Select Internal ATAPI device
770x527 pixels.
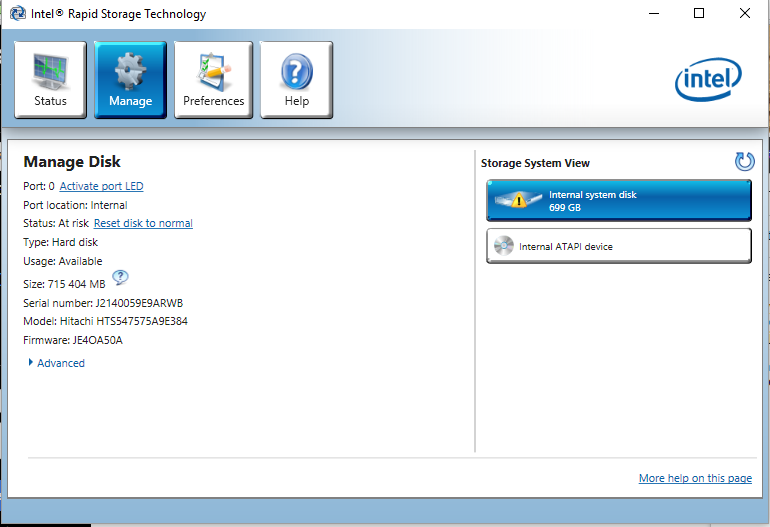(x=619, y=246)
